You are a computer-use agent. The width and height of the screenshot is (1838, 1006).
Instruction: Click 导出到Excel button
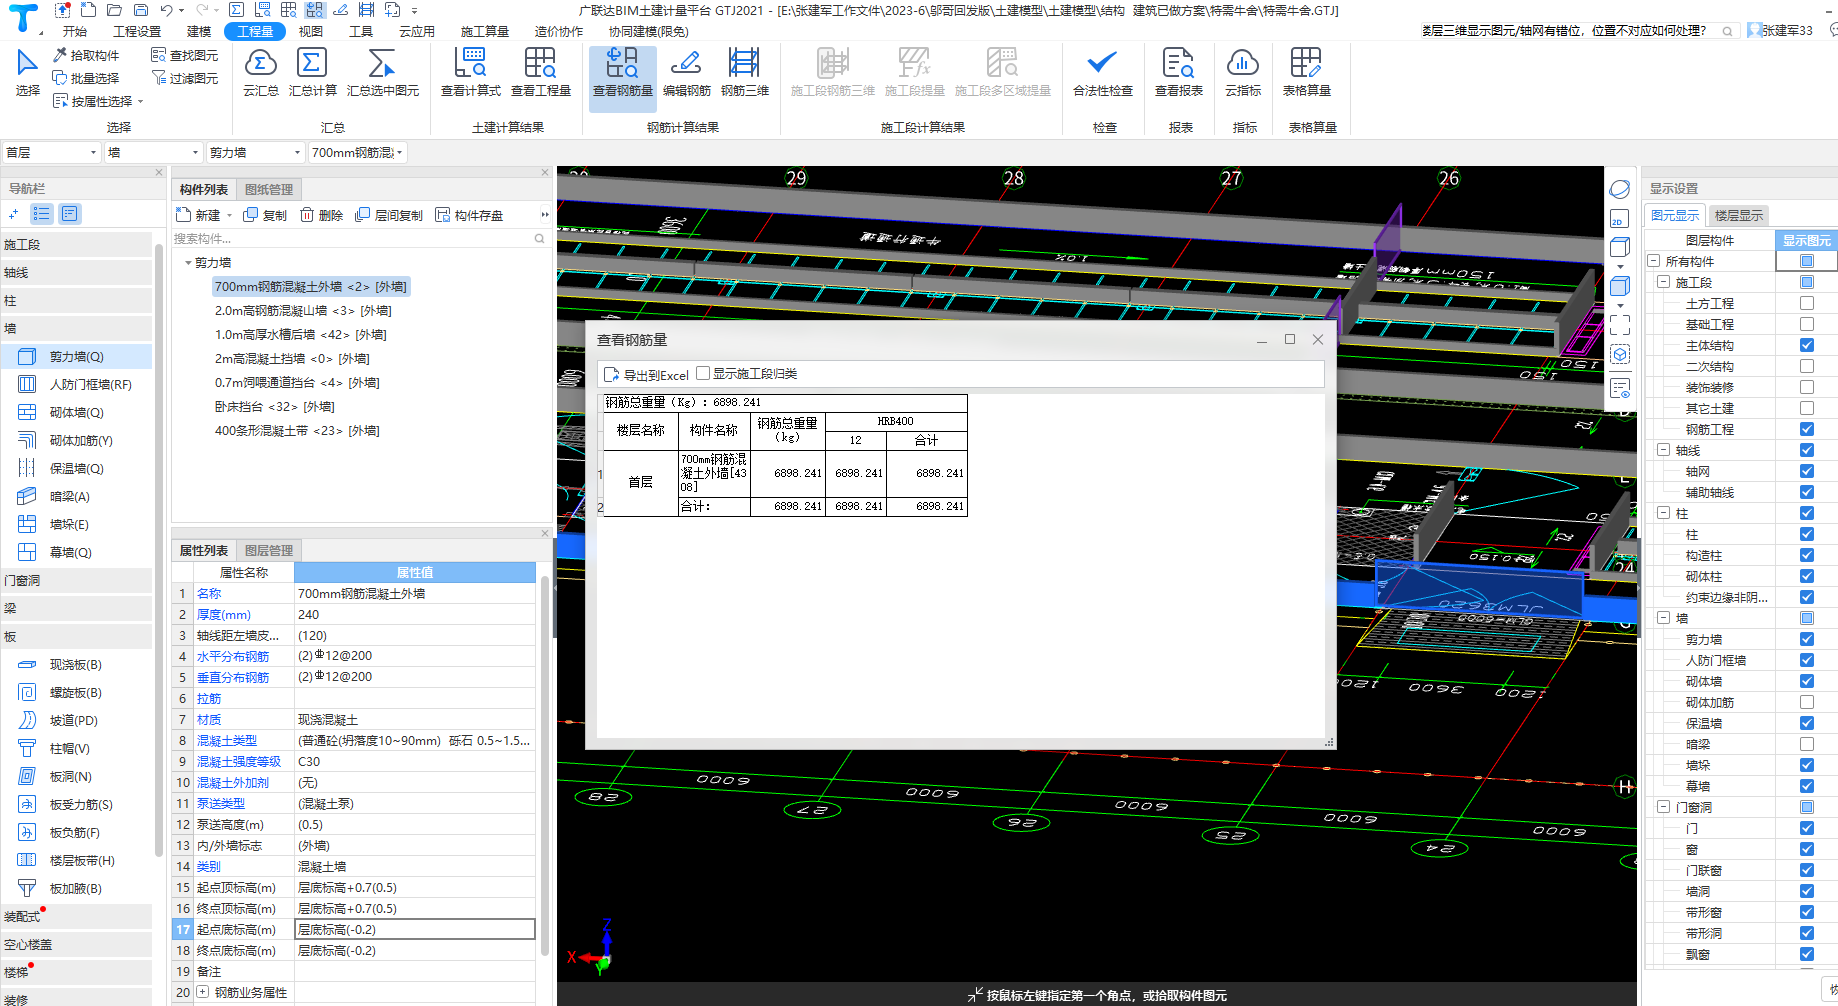[x=646, y=374]
